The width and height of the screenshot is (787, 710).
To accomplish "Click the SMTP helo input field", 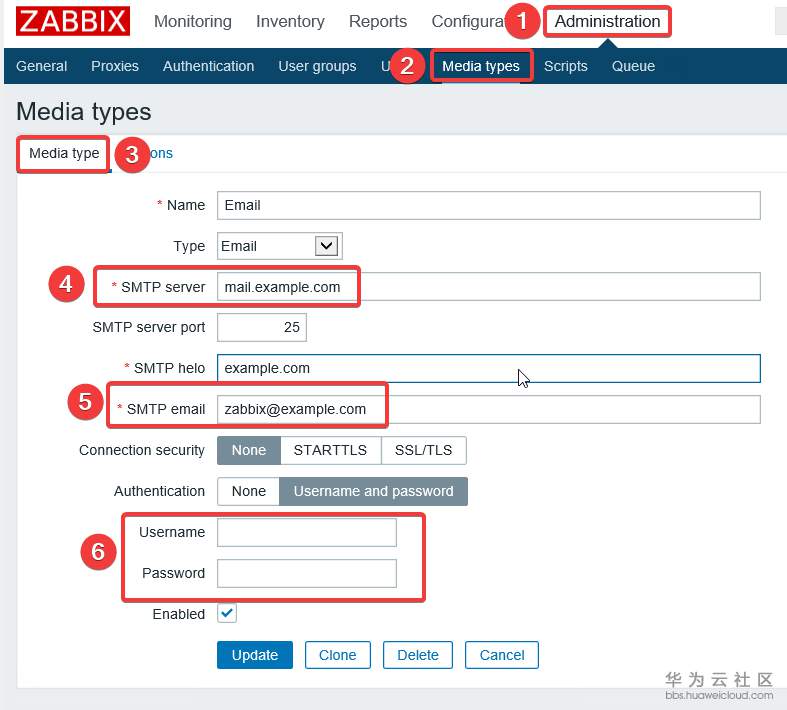I will pyautogui.click(x=489, y=368).
